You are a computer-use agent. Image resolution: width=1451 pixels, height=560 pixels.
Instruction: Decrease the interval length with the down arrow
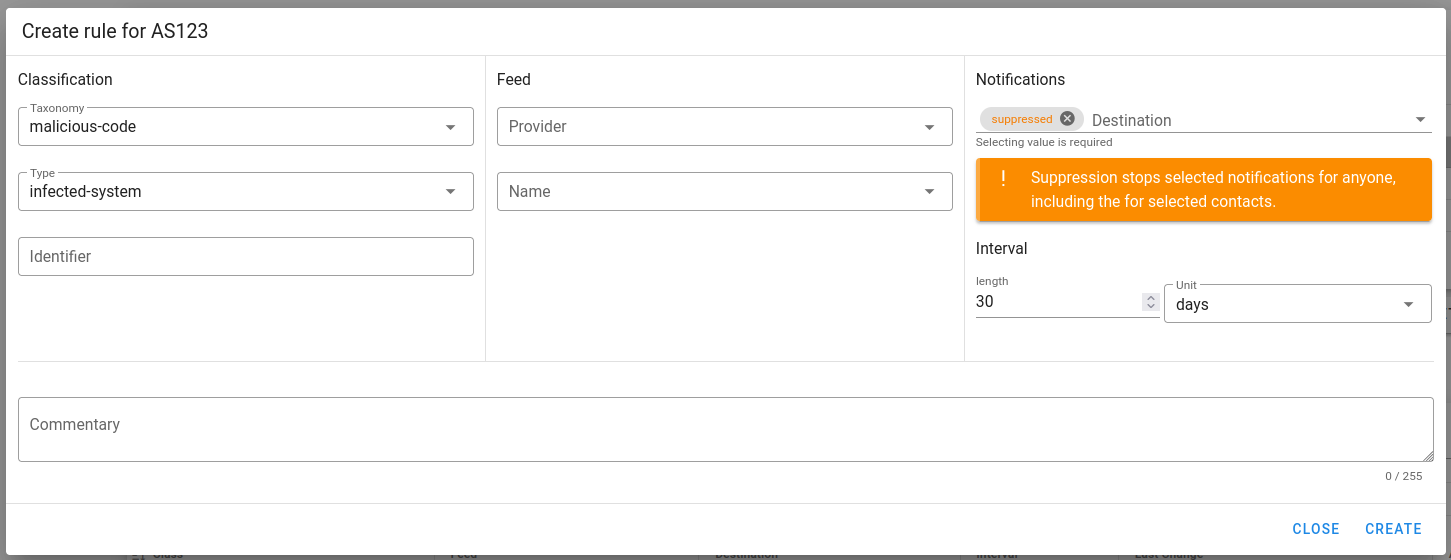(x=1151, y=307)
